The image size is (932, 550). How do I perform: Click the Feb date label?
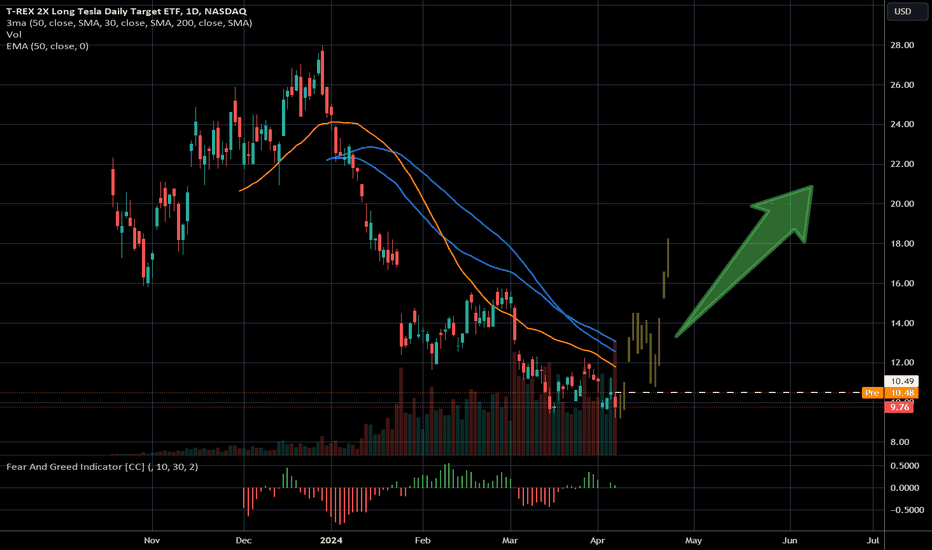click(422, 540)
